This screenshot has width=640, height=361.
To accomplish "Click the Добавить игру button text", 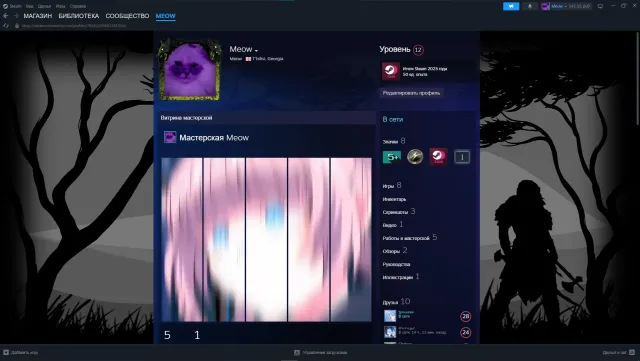I will coord(24,352).
